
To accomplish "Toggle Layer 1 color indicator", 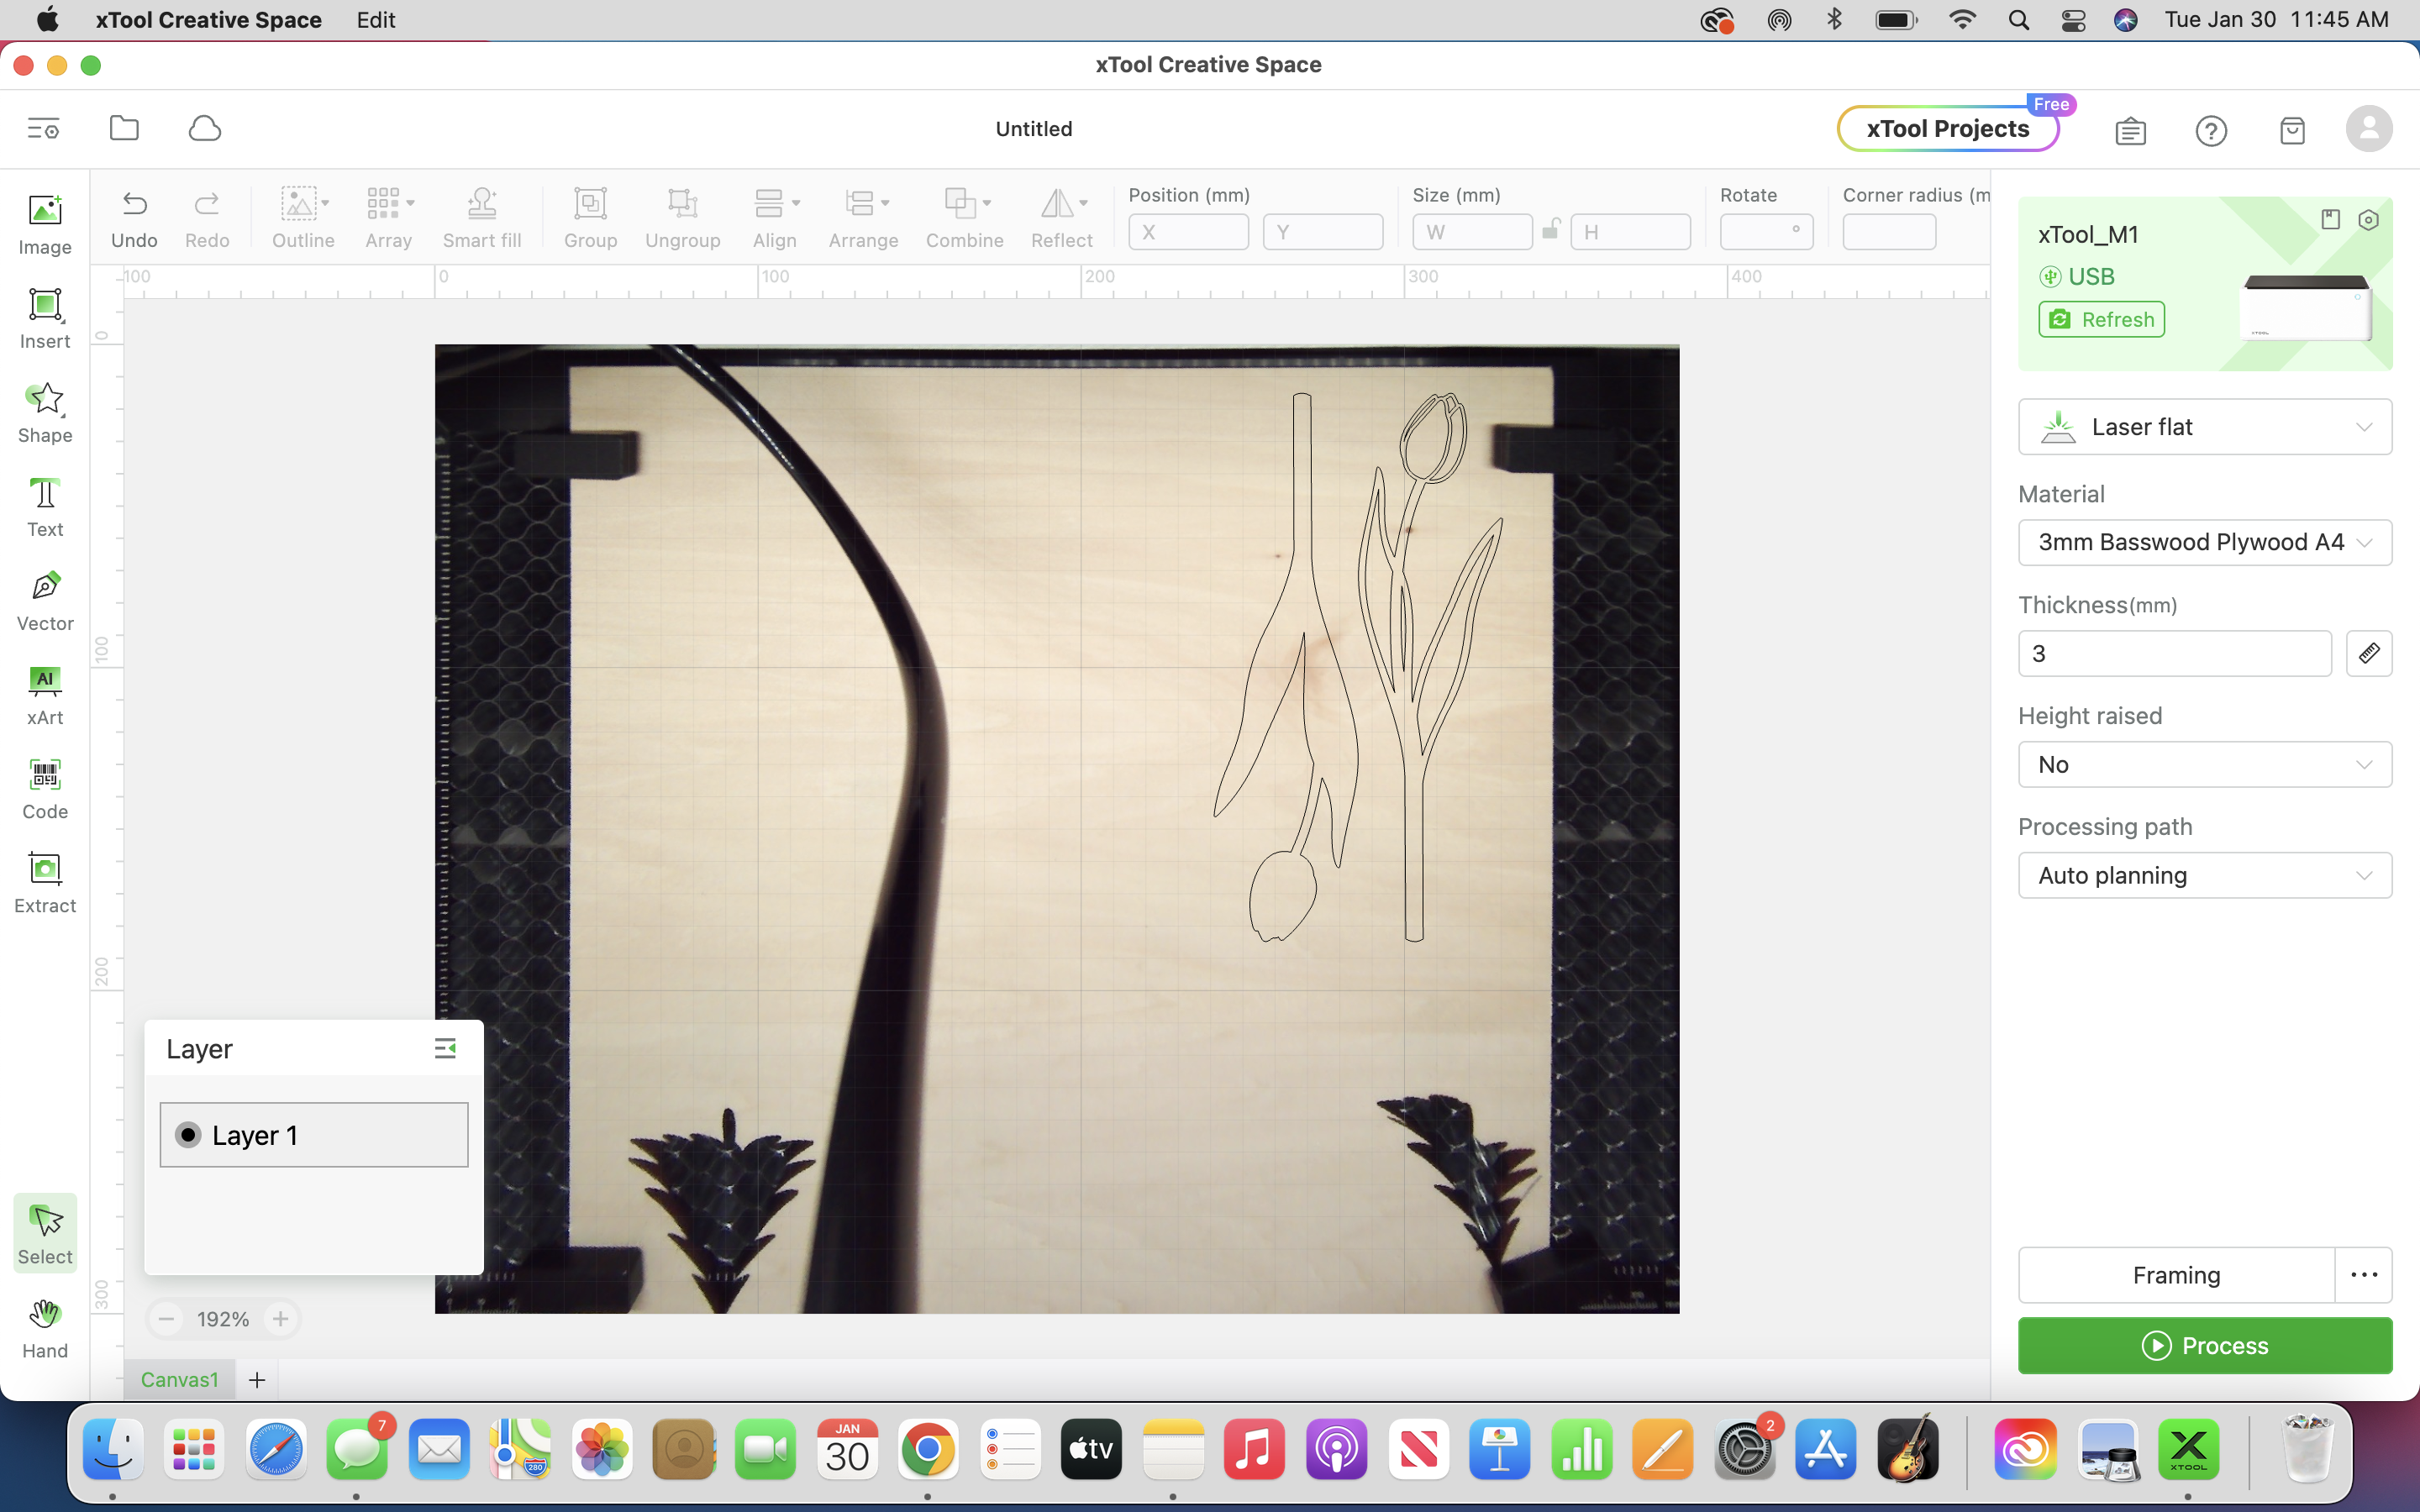I will click(188, 1135).
